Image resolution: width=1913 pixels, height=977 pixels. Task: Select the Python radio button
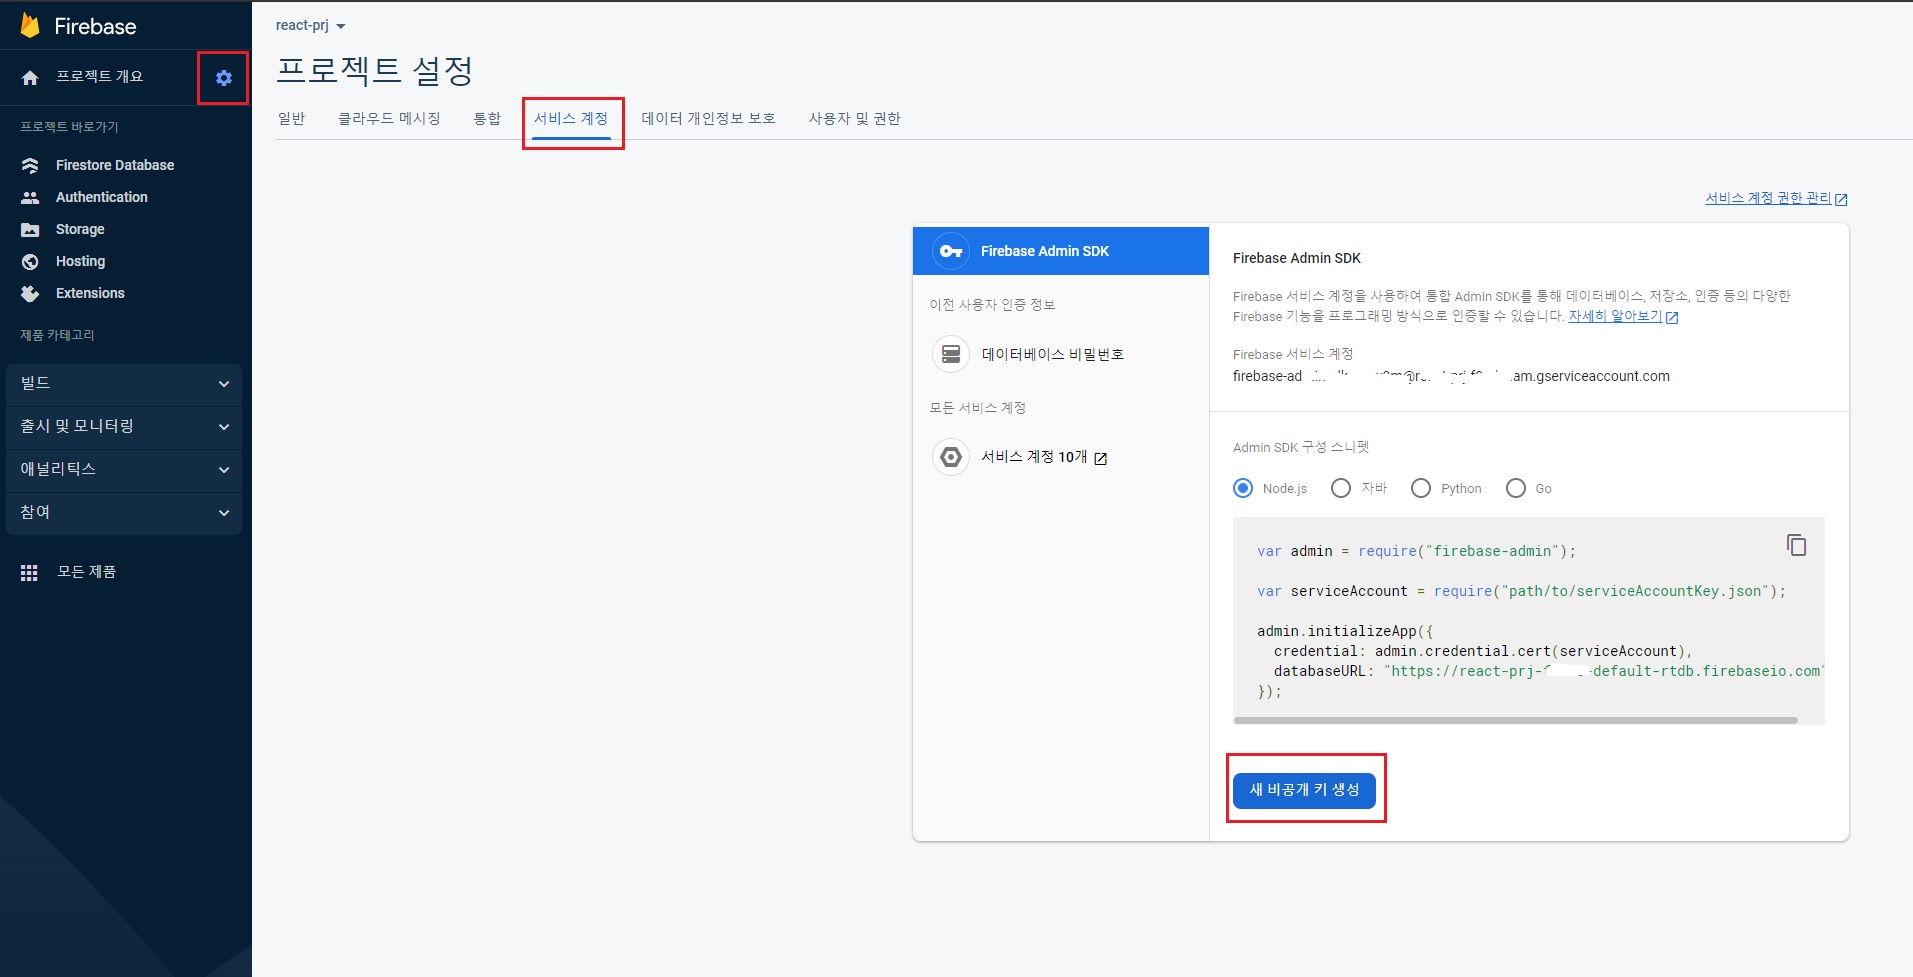pyautogui.click(x=1421, y=488)
